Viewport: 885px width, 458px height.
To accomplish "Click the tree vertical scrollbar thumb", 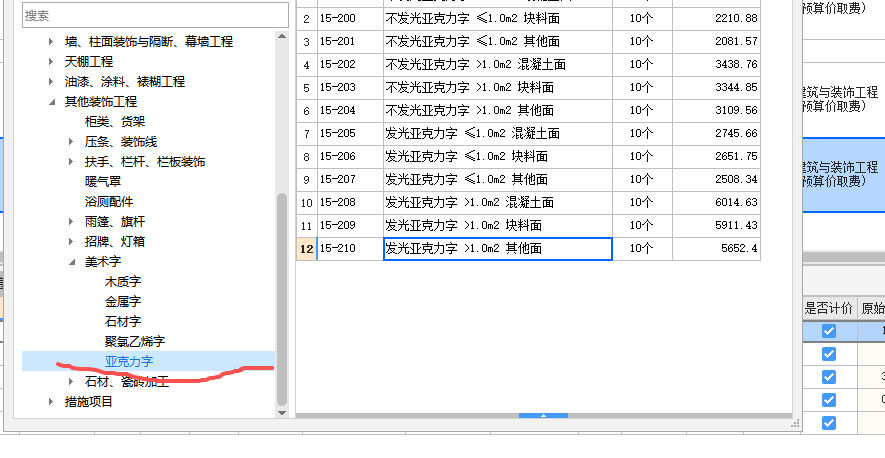I will 282,299.
